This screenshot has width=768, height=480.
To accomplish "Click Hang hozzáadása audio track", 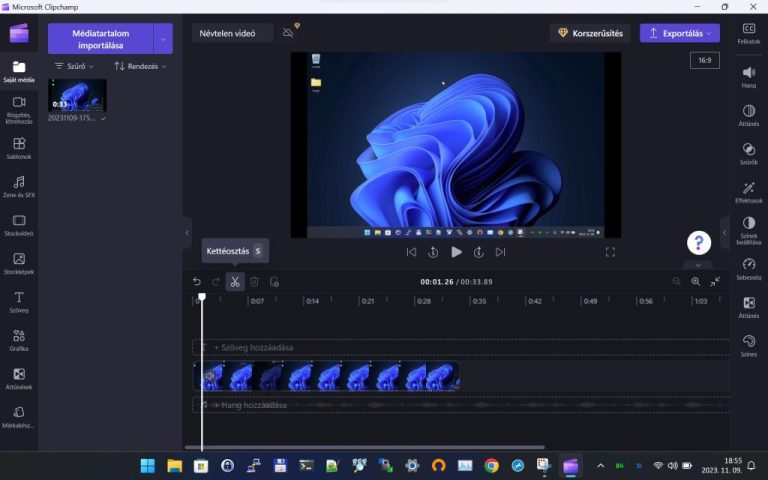I will (x=460, y=405).
